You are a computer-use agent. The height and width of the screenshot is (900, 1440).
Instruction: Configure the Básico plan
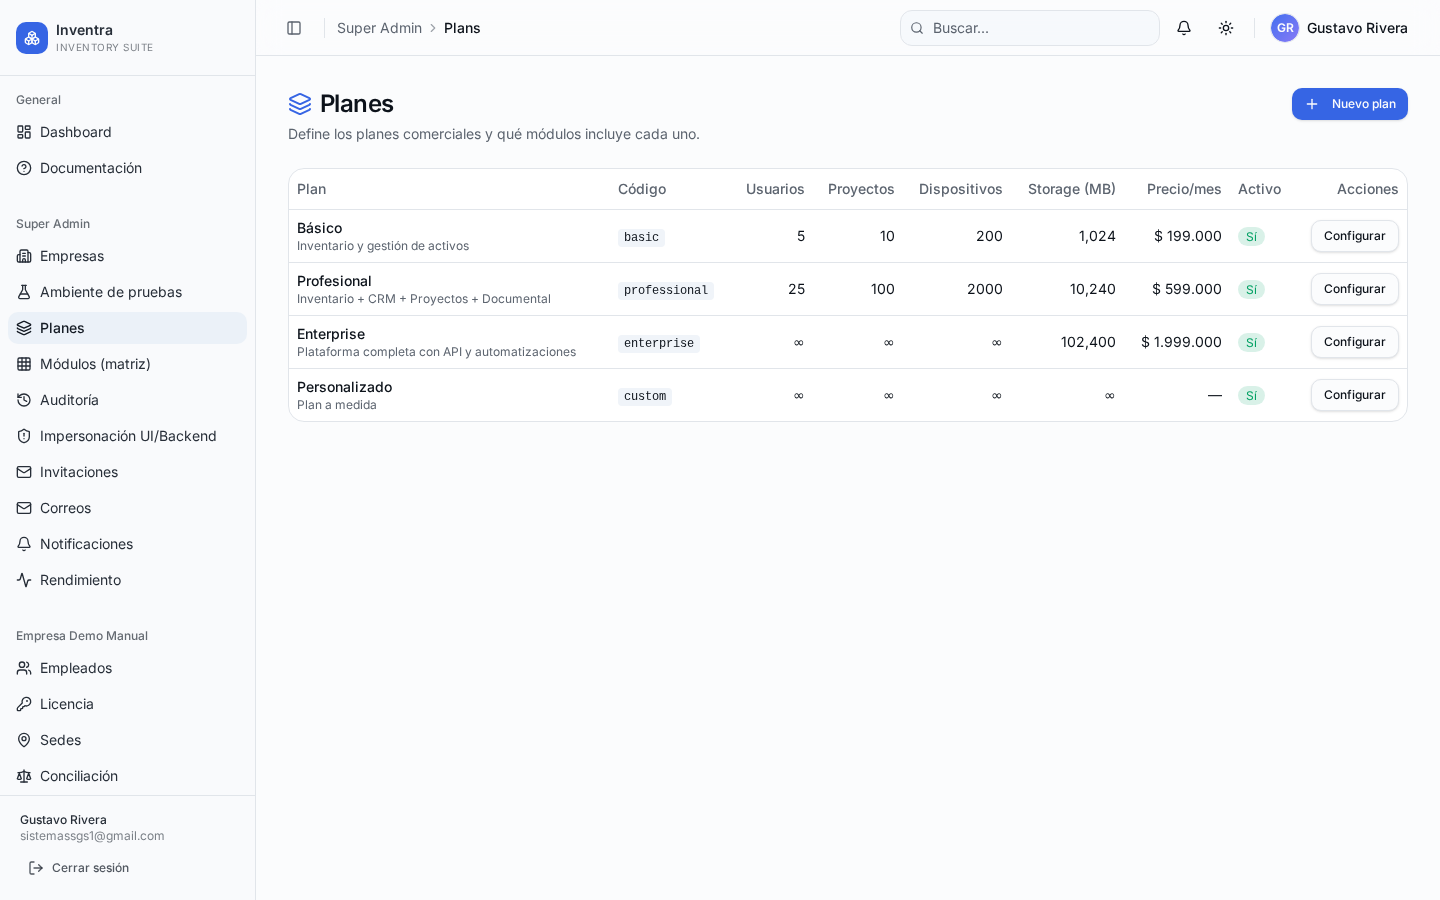(1354, 236)
